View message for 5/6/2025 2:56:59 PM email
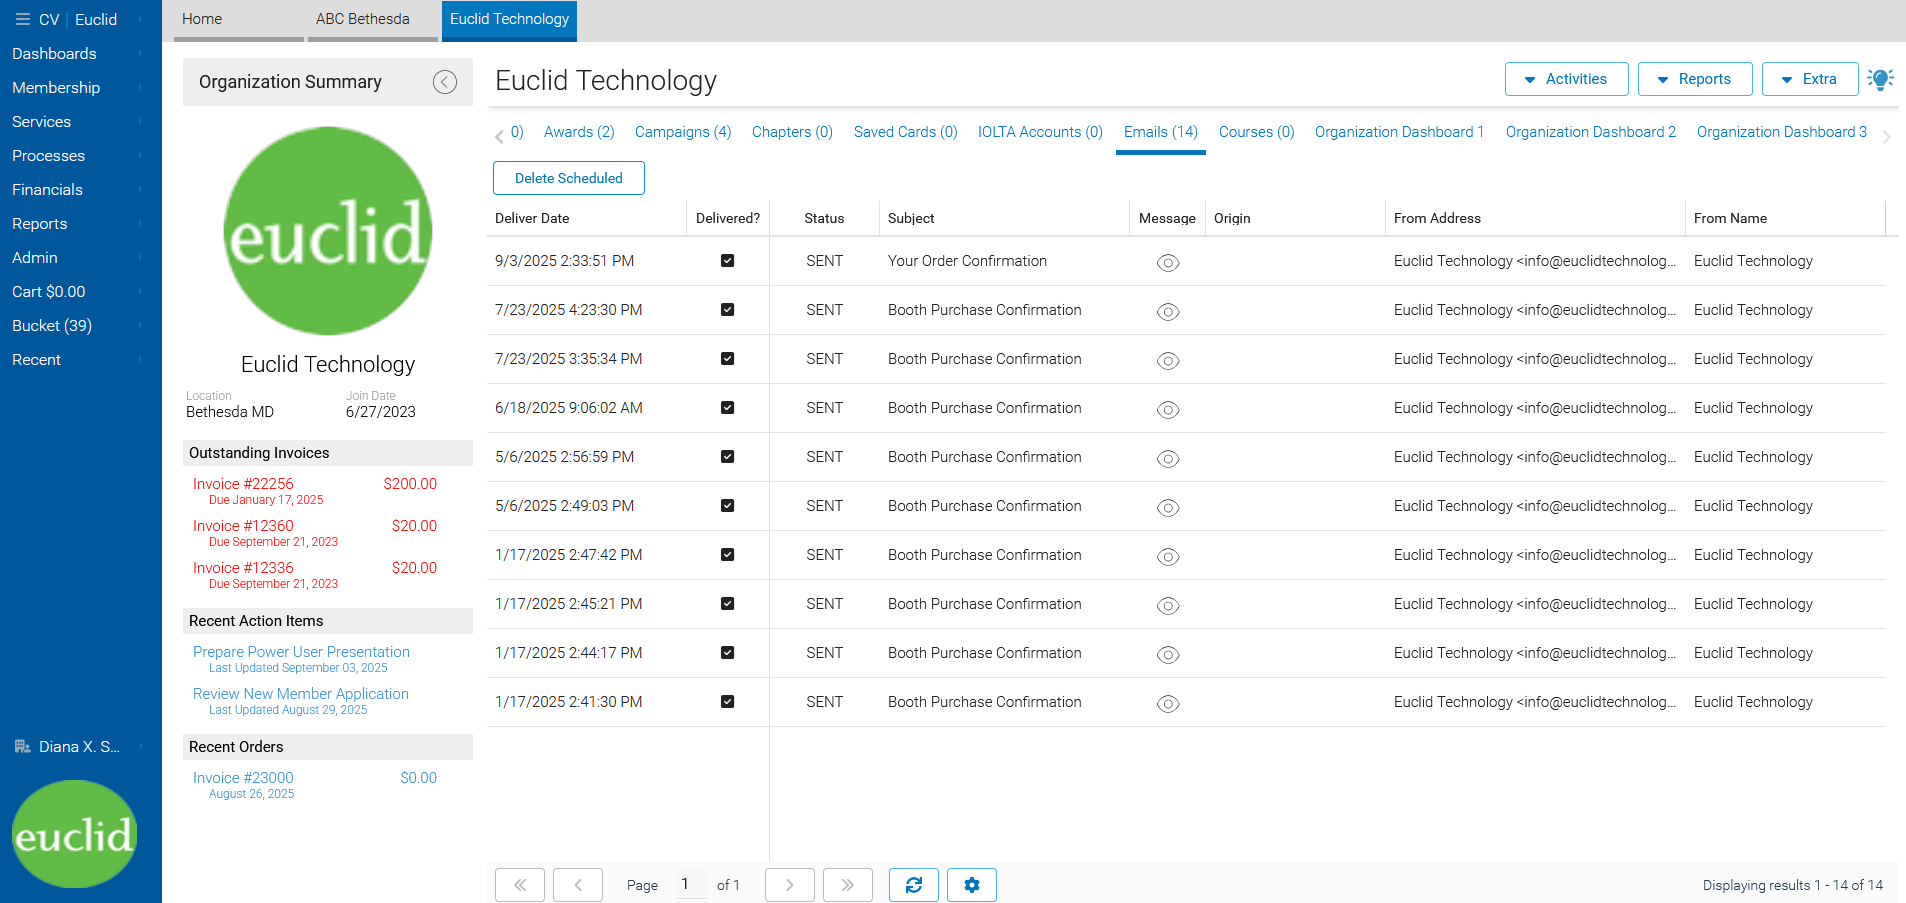 tap(1168, 458)
